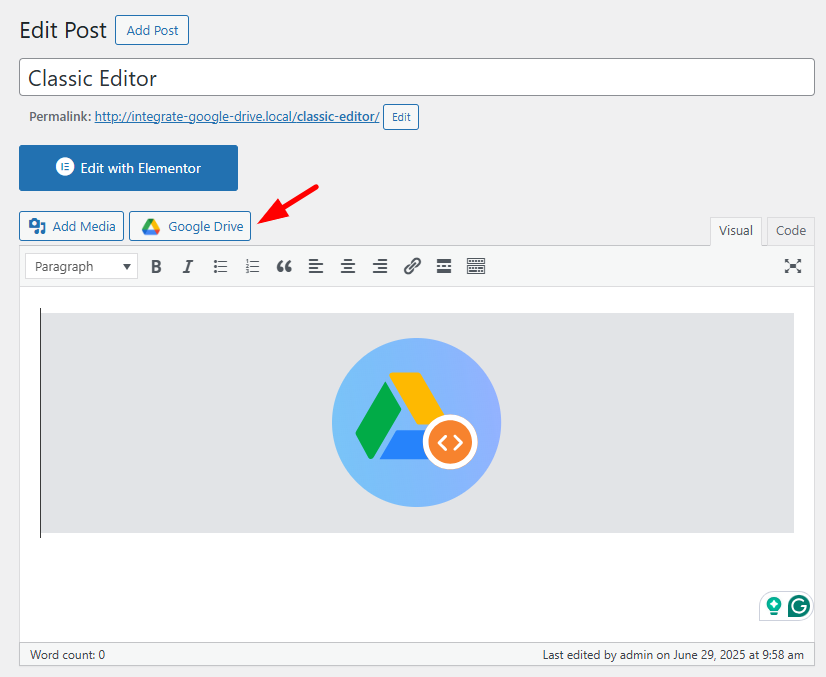
Task: Insert a bulleted list
Action: tap(220, 267)
